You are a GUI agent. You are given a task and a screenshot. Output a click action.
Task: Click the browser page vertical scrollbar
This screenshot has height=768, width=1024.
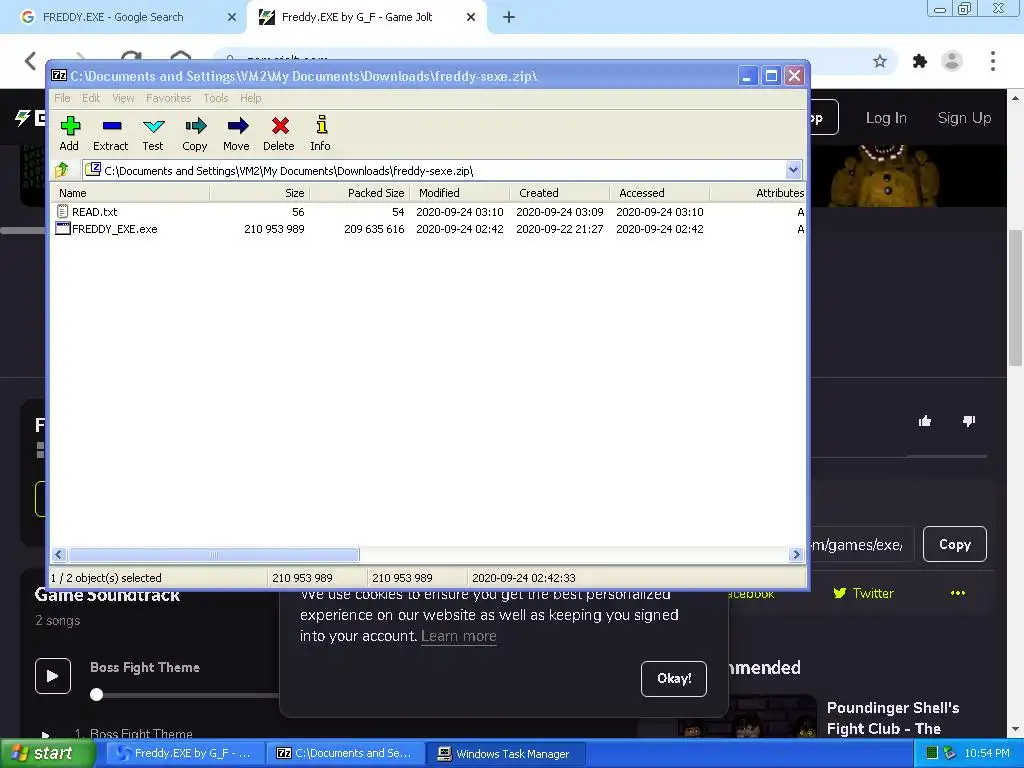pos(1016,298)
